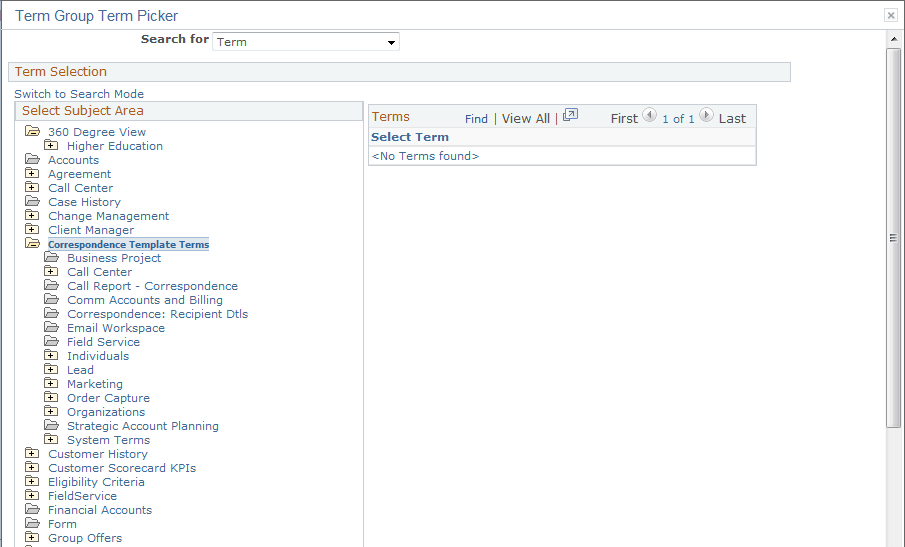
Task: Select Email Workspace tree item
Action: tap(116, 328)
